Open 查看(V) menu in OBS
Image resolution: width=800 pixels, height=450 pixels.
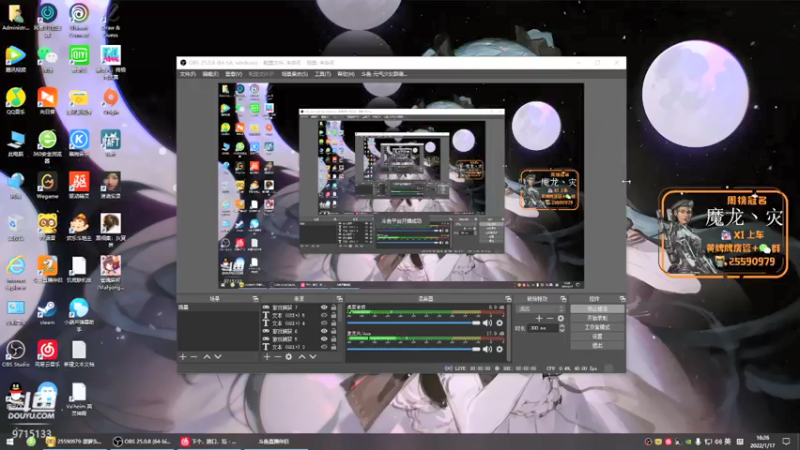234,74
